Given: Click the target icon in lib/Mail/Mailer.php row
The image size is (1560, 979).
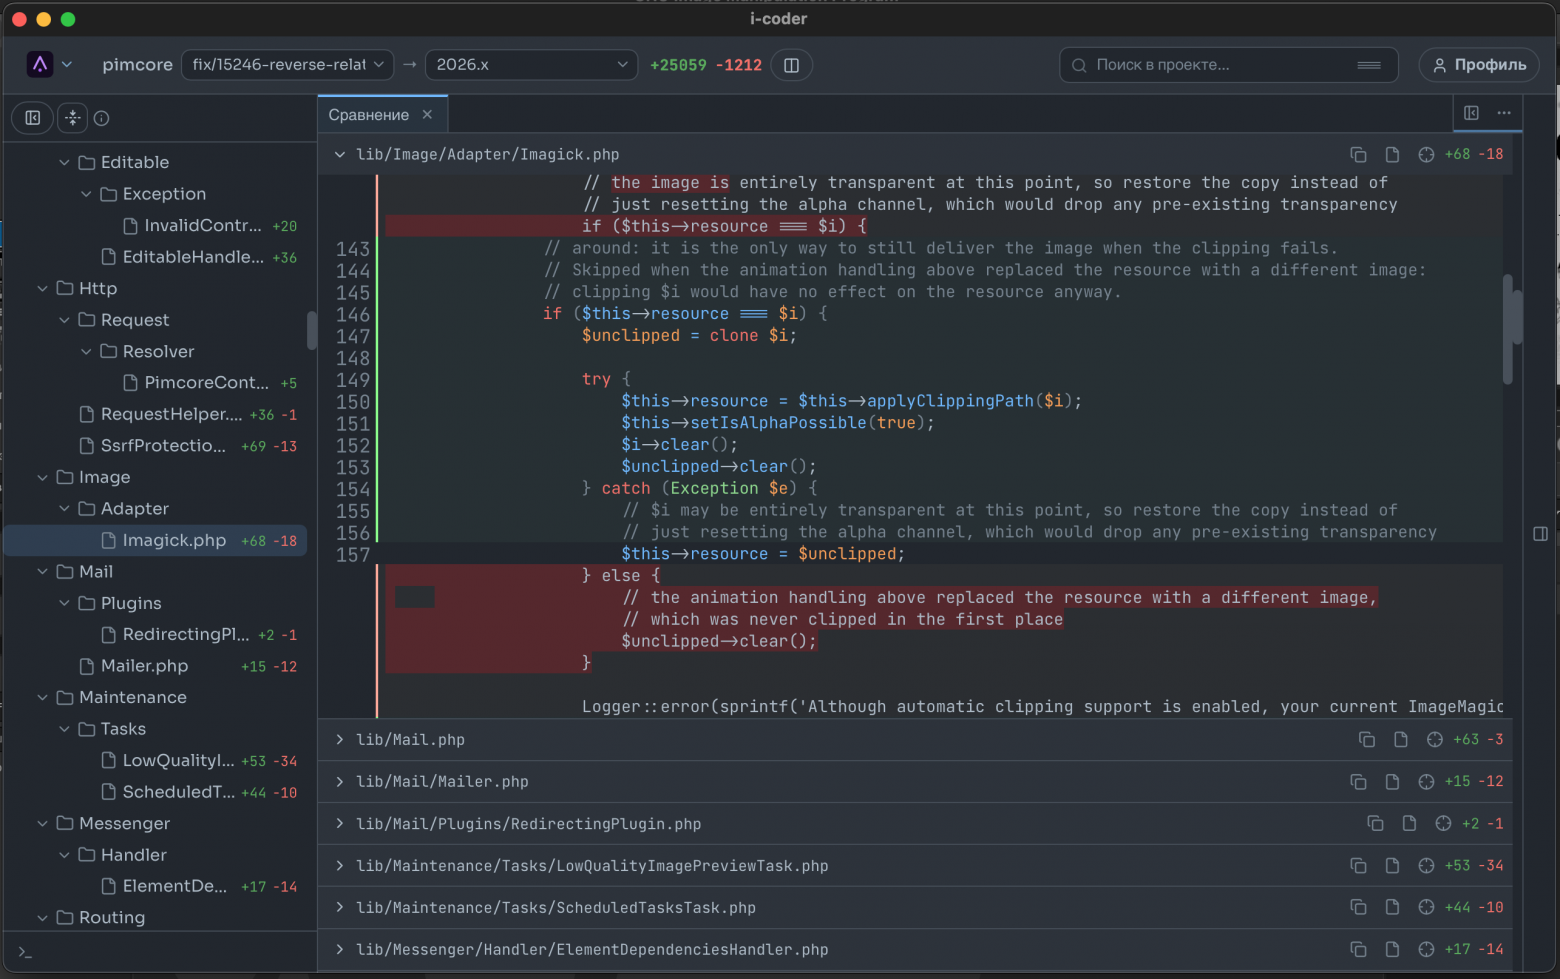Looking at the screenshot, I should (1426, 781).
